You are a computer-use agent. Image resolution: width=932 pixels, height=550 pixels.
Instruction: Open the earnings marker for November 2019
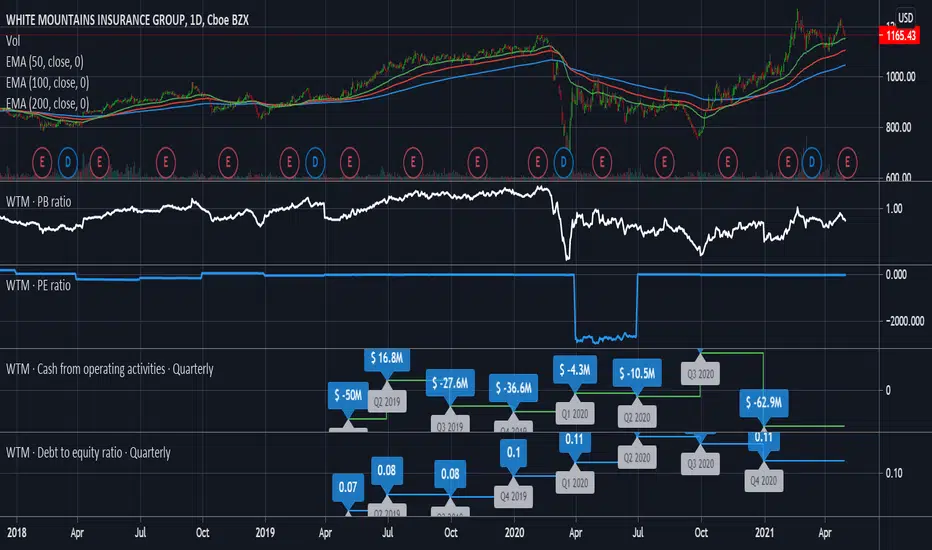pos(477,162)
